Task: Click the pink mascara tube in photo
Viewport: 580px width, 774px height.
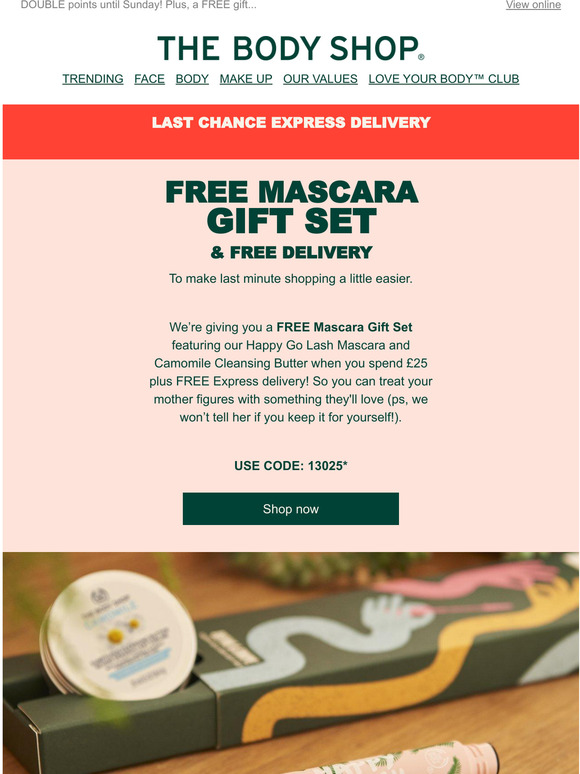Action: [x=395, y=760]
